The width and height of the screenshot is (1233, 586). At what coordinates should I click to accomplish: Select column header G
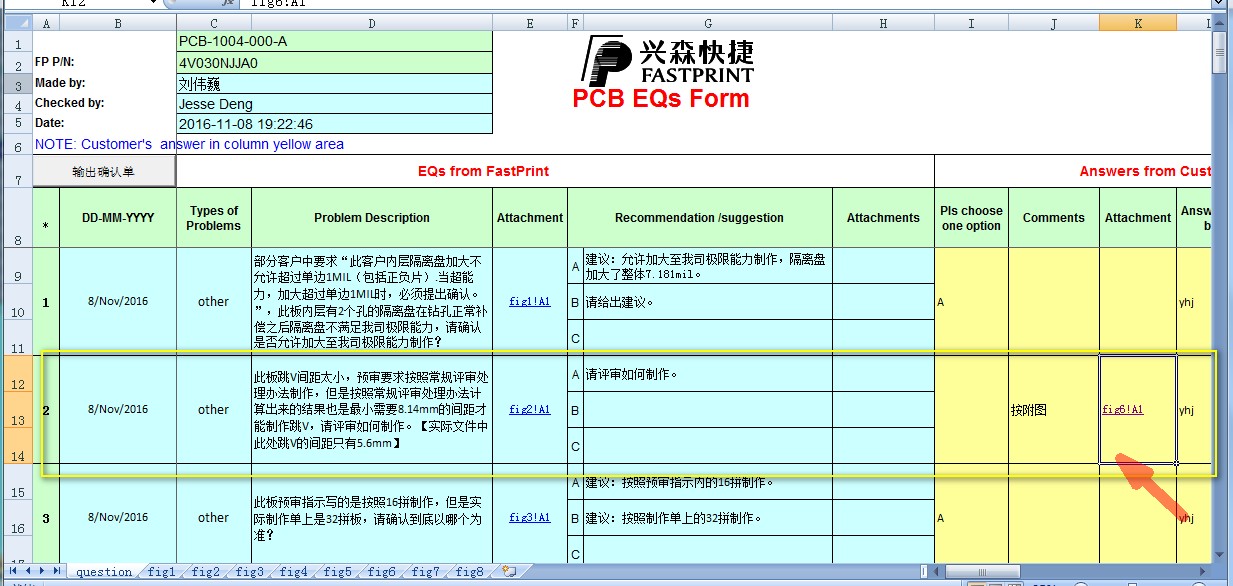(x=707, y=22)
